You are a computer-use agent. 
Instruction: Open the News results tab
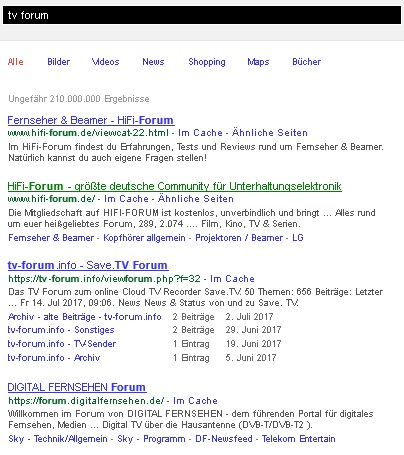click(153, 62)
